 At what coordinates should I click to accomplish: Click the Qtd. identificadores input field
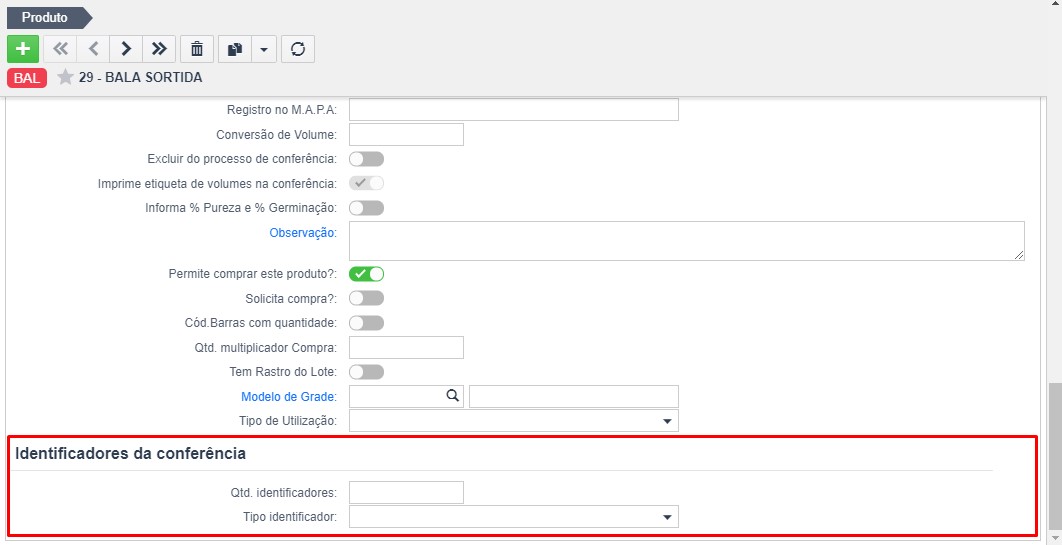tap(406, 492)
